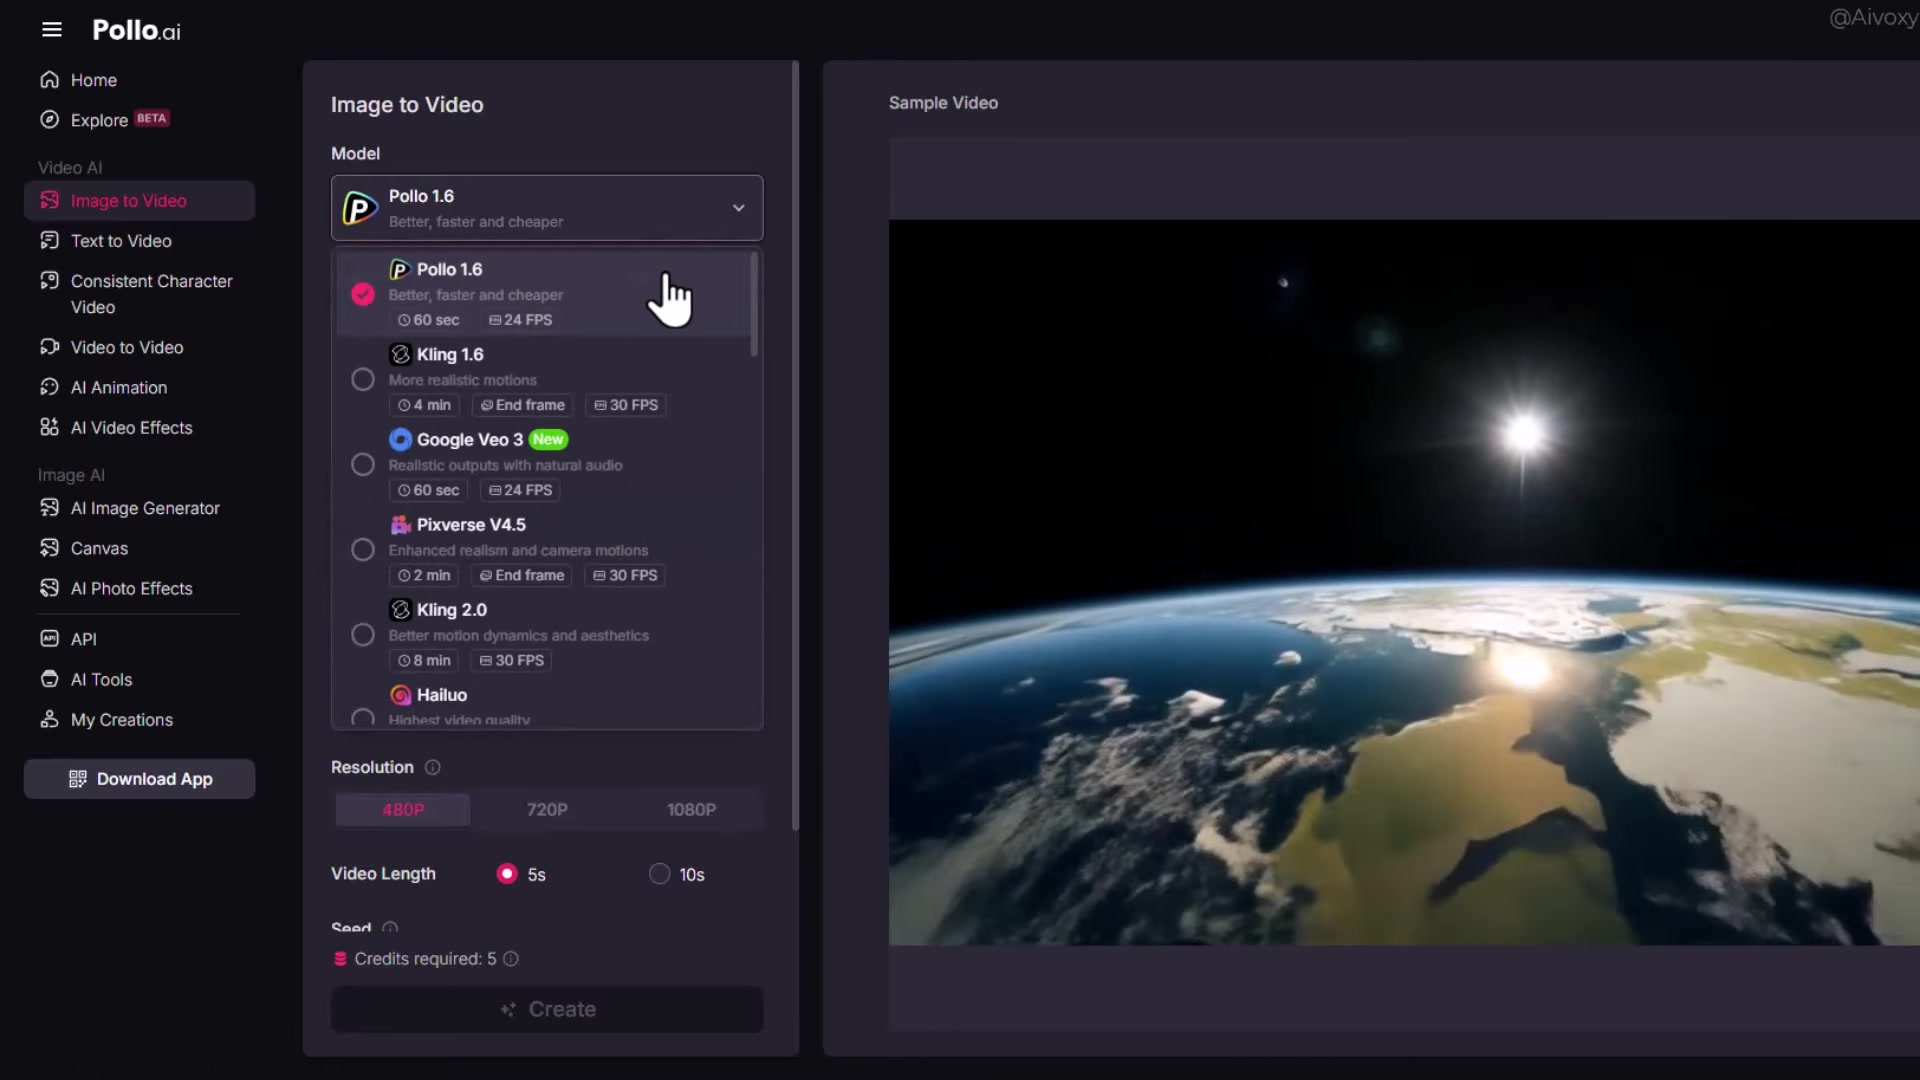The height and width of the screenshot is (1080, 1920).
Task: Click the Explore compass icon
Action: [x=49, y=120]
